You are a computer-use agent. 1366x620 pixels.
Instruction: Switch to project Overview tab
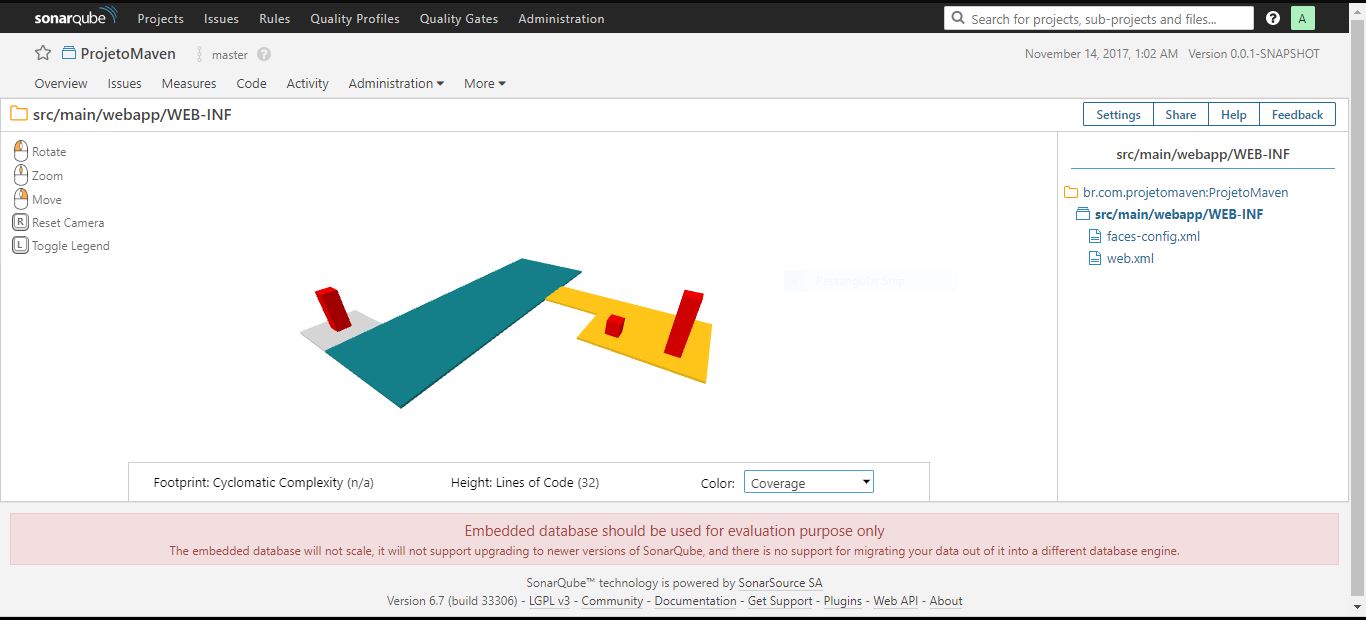pos(61,84)
